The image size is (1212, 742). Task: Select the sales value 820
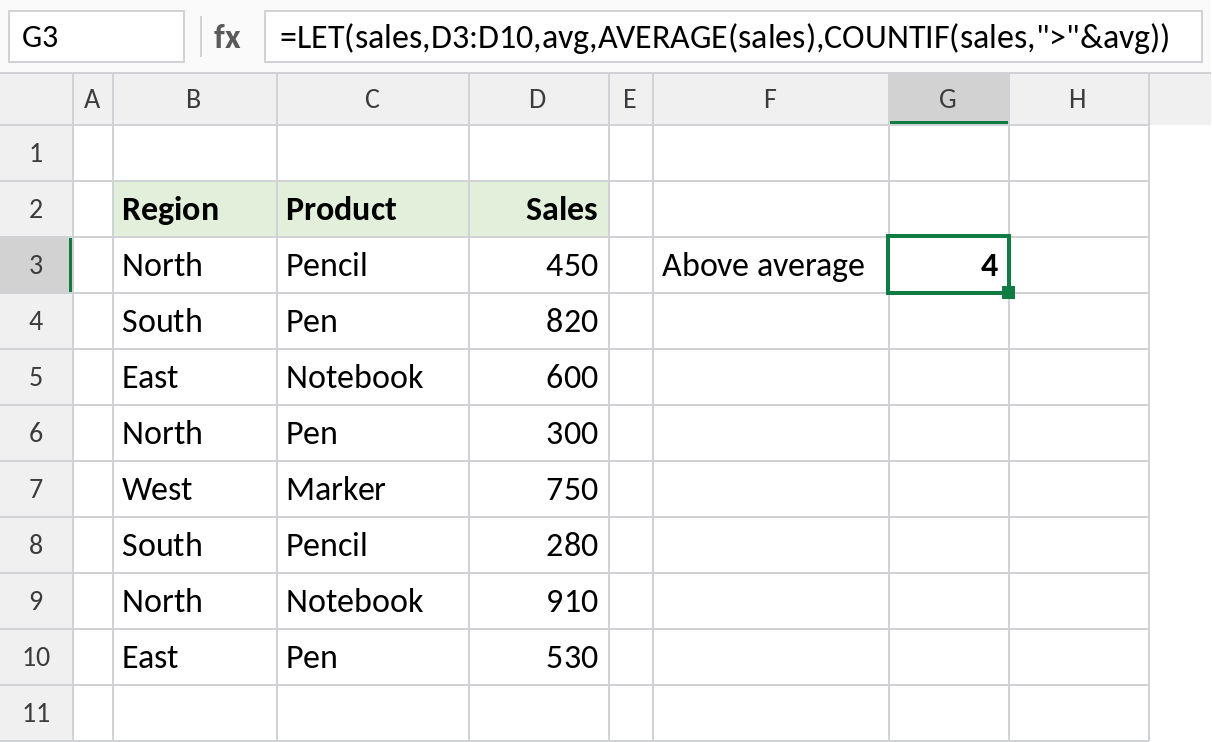tap(539, 321)
